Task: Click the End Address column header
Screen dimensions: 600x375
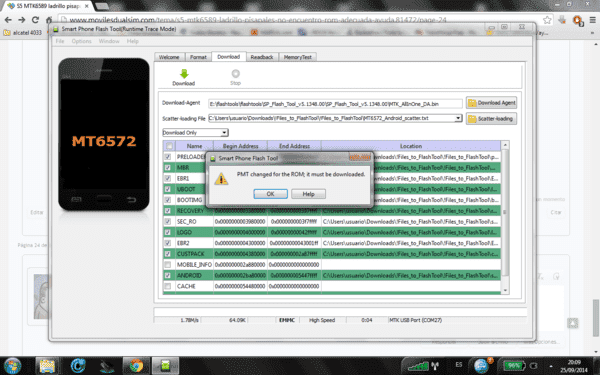Action: 294,146
